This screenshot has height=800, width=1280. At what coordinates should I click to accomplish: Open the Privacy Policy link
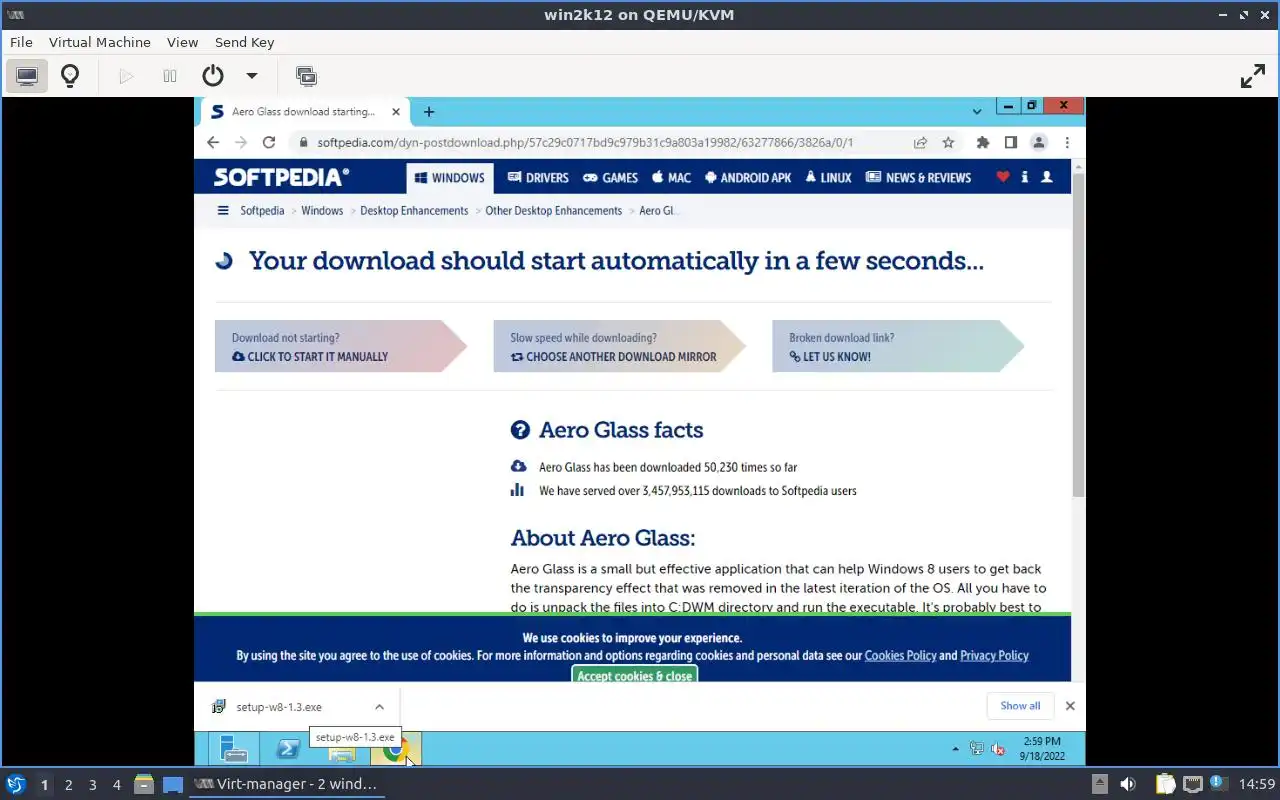coord(994,656)
